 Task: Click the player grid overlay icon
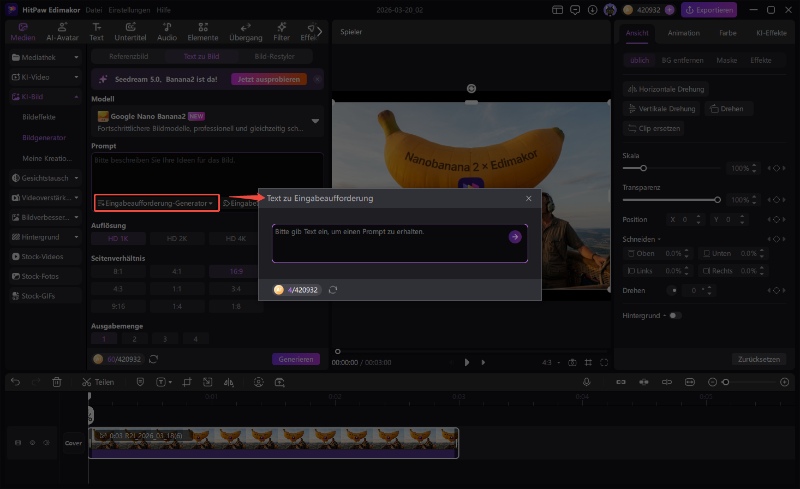588,362
